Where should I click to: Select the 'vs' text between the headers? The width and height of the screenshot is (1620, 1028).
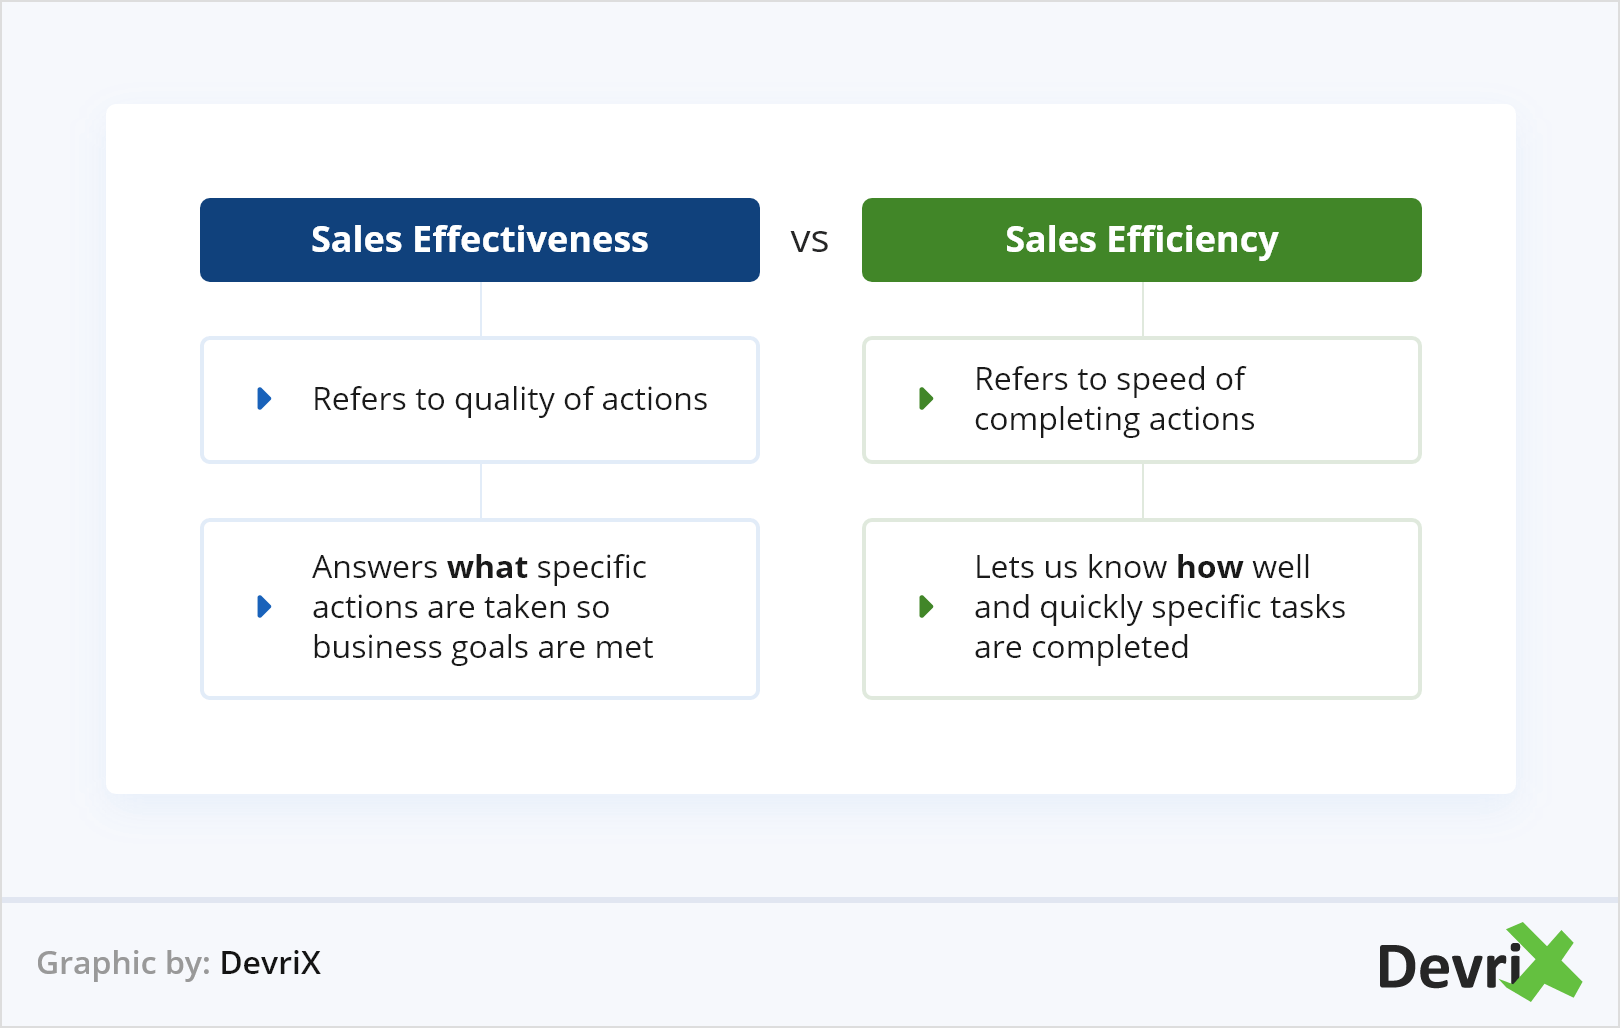[810, 240]
